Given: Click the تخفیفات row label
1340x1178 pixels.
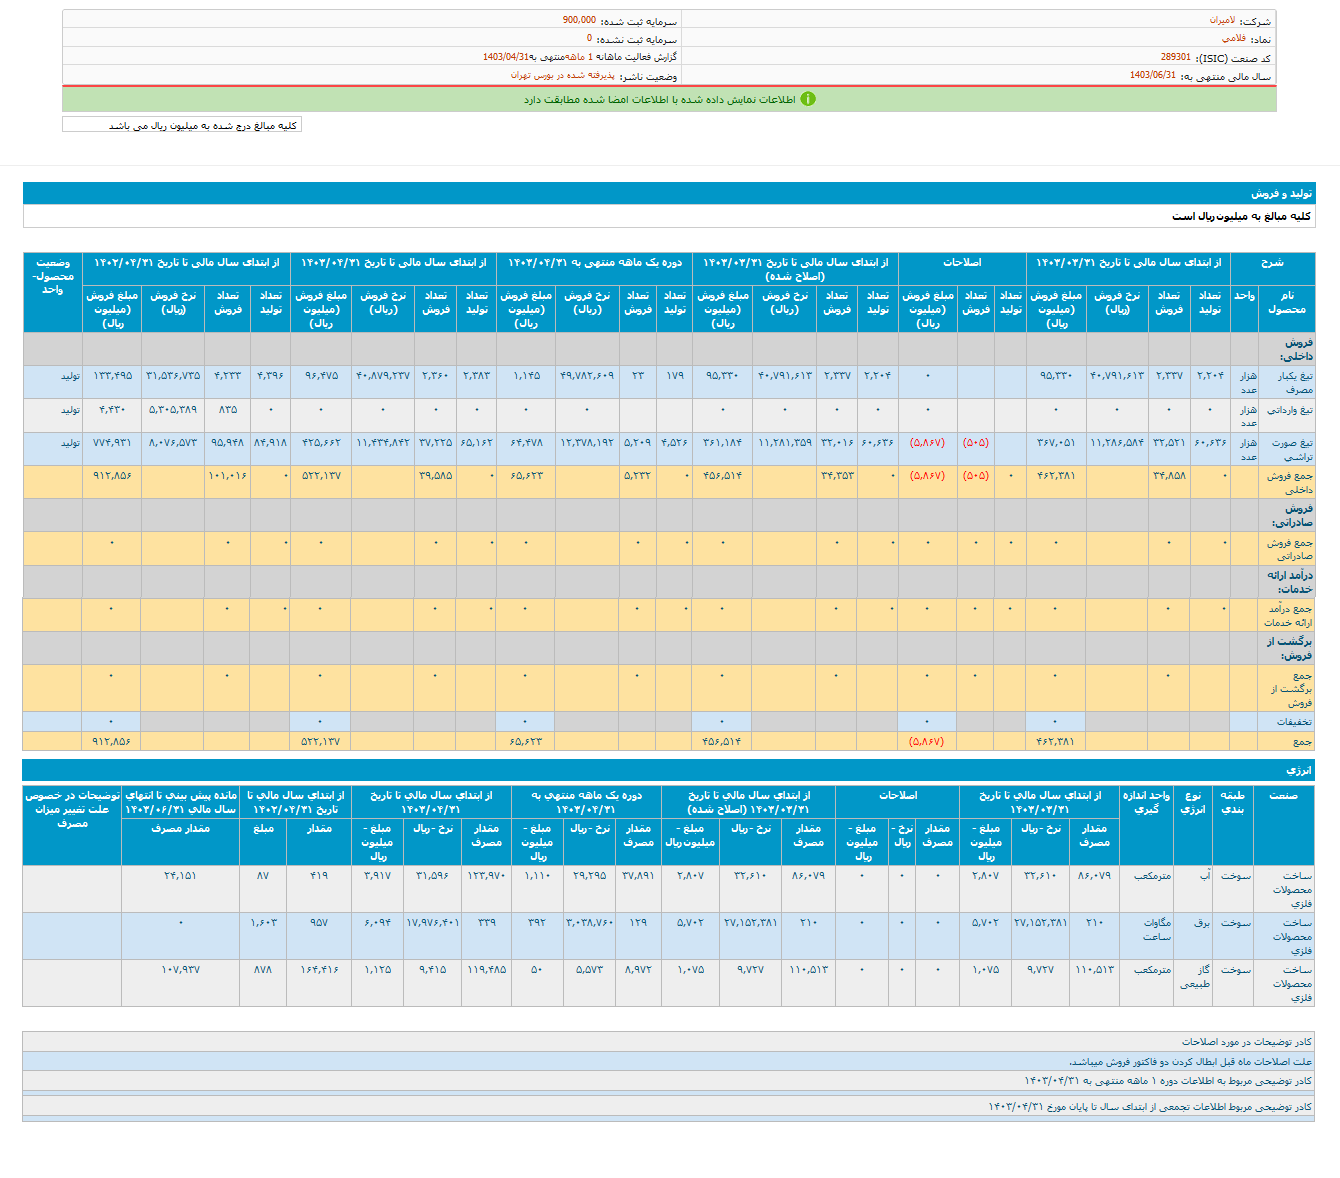Looking at the screenshot, I should coord(1293,721).
